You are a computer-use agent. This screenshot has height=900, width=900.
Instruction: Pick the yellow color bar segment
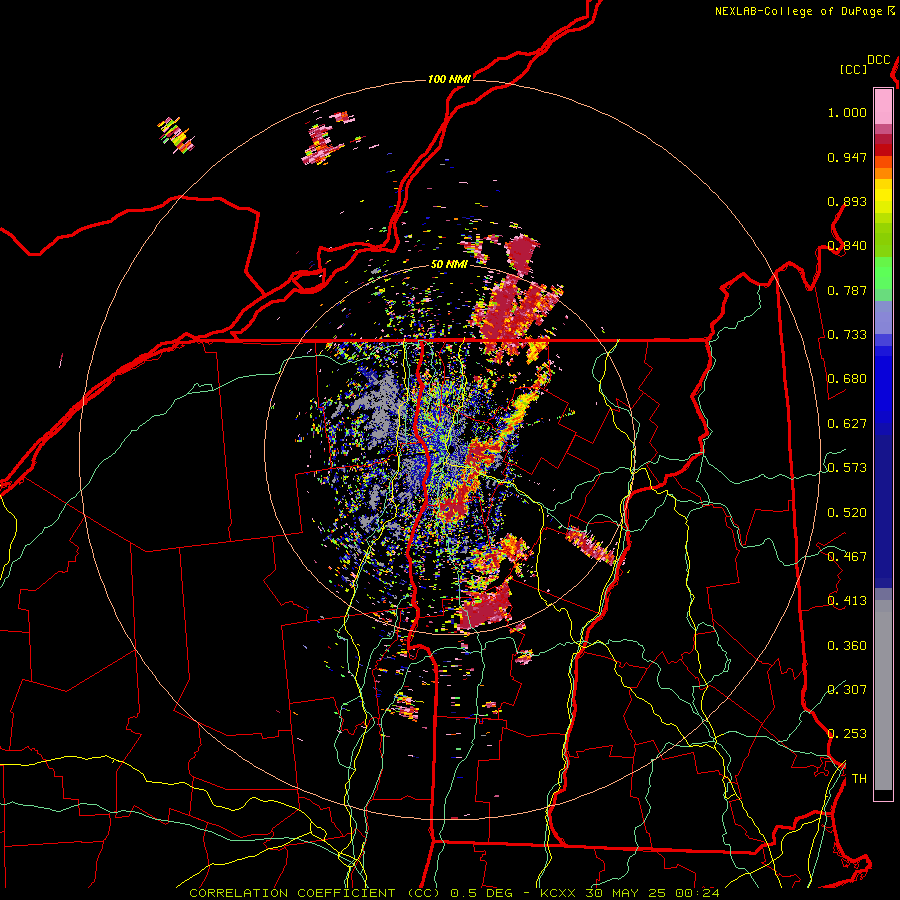pos(883,196)
